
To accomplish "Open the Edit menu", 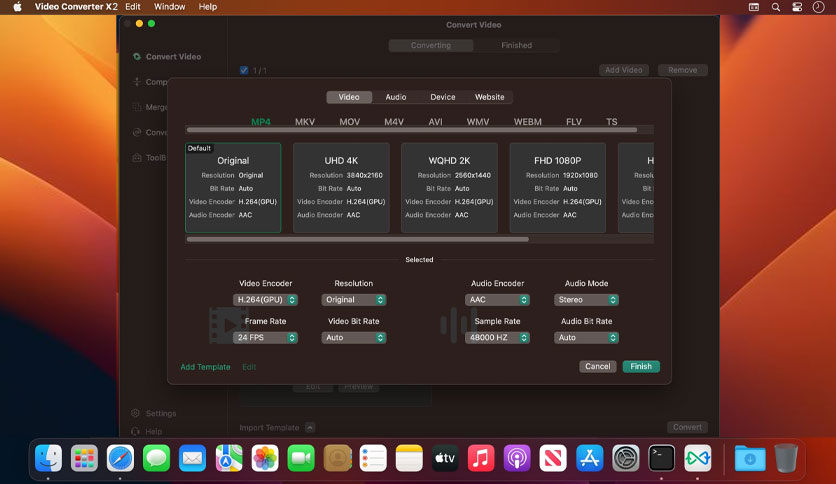I will tap(133, 7).
